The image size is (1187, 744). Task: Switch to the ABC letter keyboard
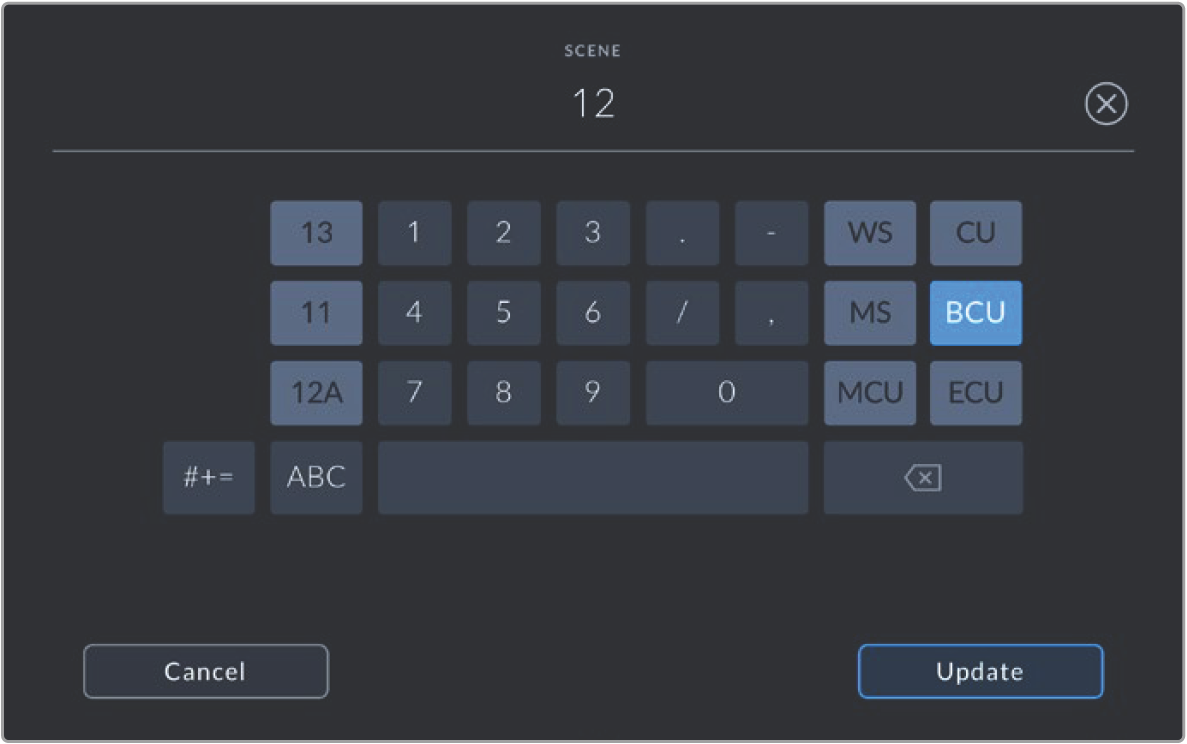pos(316,478)
